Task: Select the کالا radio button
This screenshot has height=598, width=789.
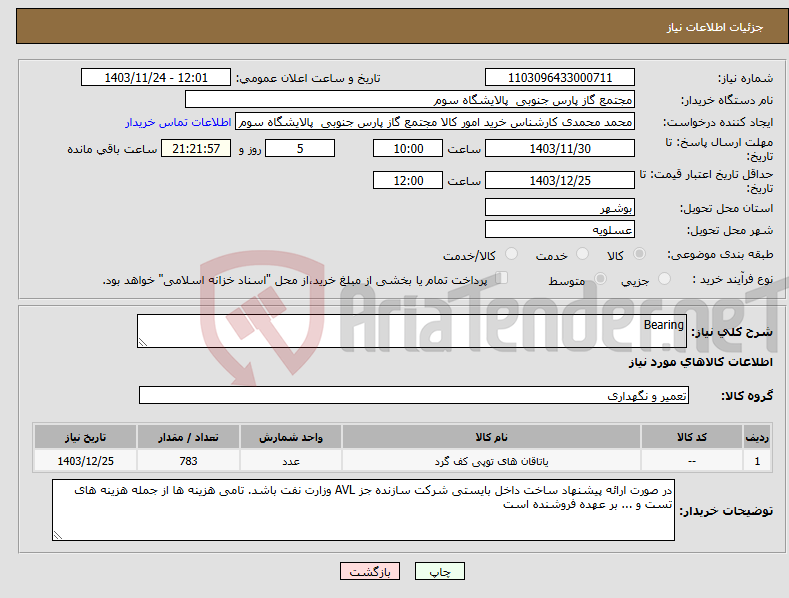Action: (x=639, y=254)
